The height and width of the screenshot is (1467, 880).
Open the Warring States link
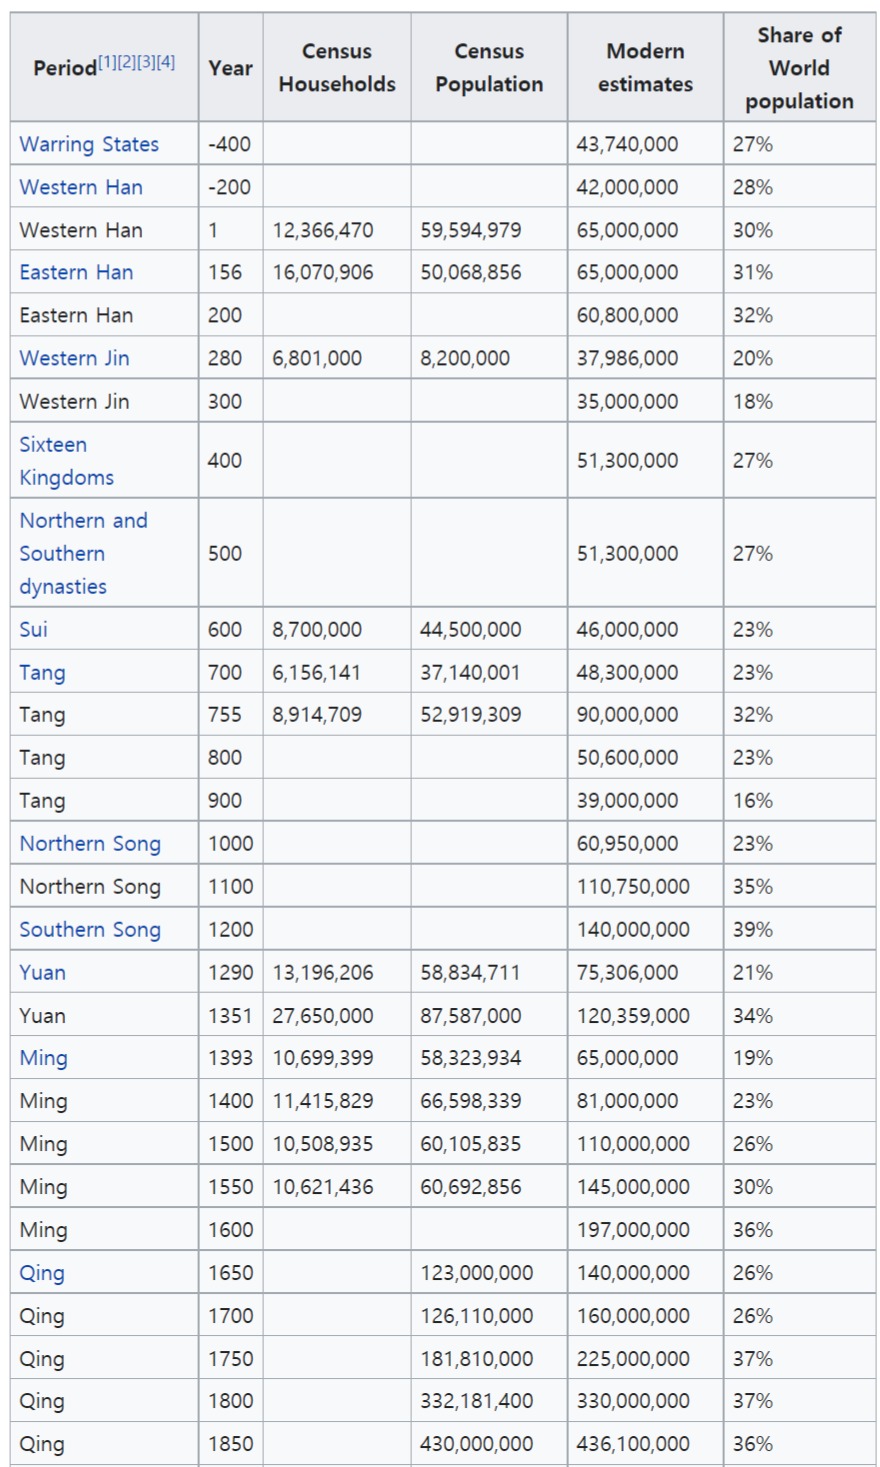pos(89,144)
